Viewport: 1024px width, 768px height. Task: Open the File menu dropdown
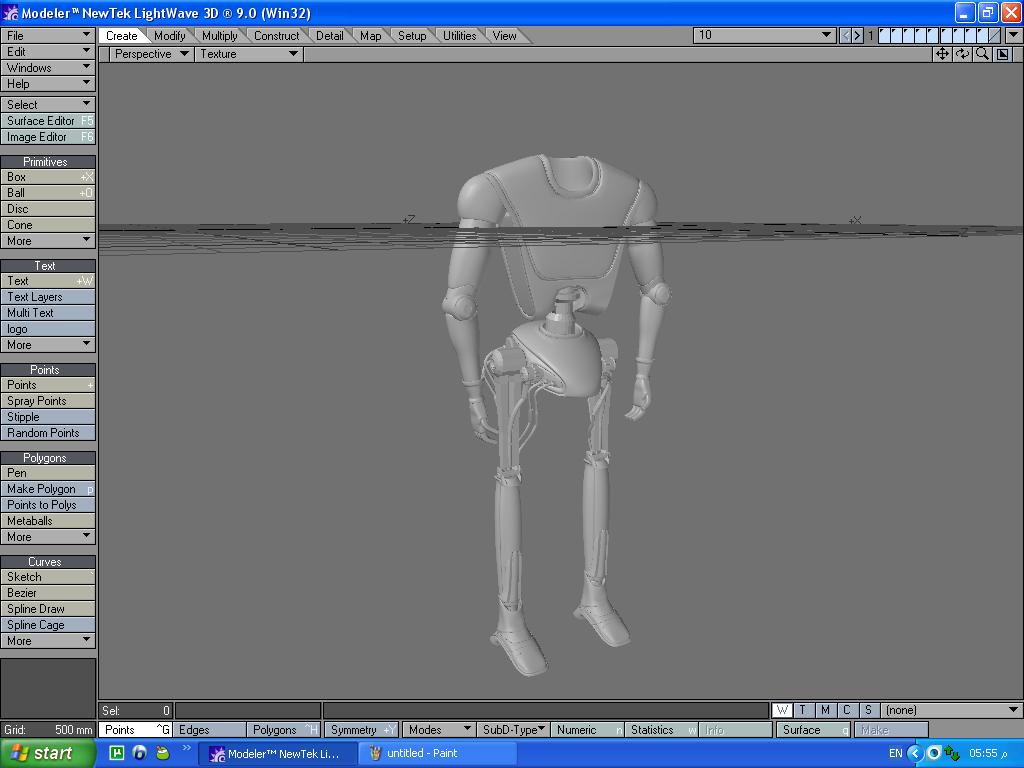click(x=48, y=35)
